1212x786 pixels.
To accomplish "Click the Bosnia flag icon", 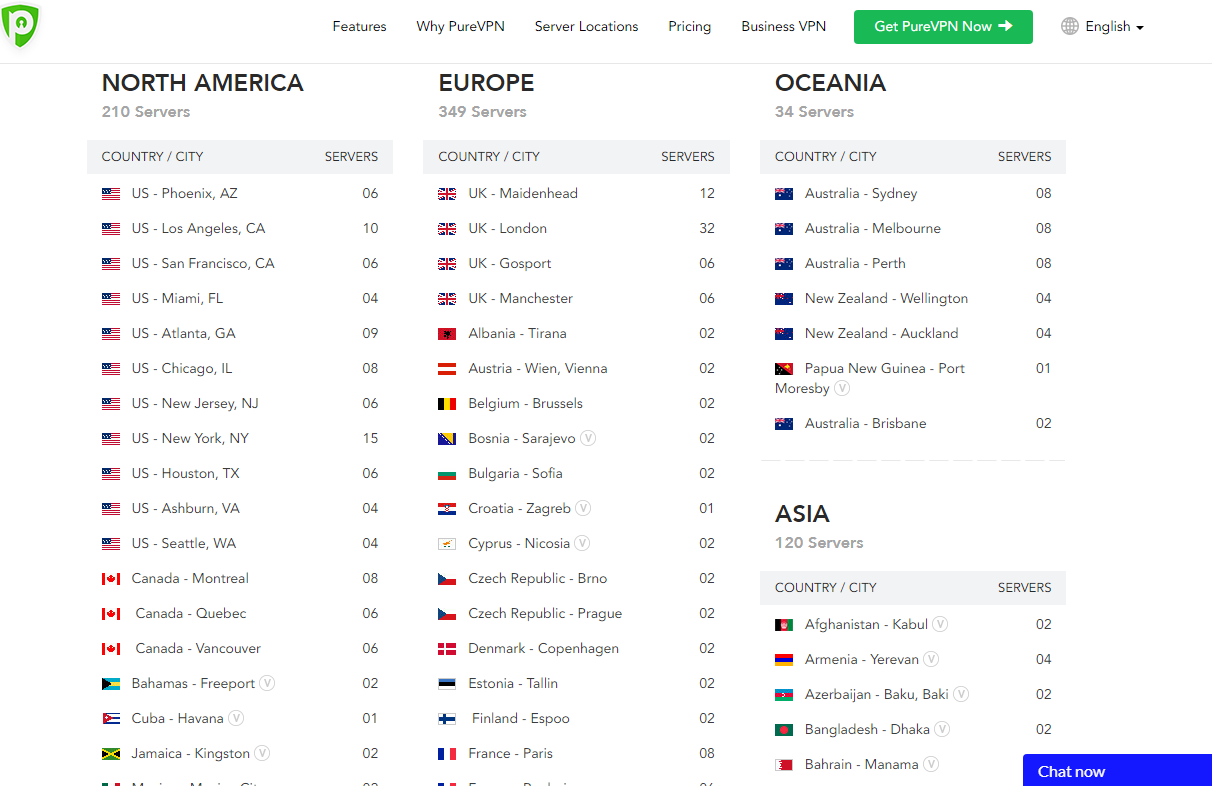I will pos(447,439).
